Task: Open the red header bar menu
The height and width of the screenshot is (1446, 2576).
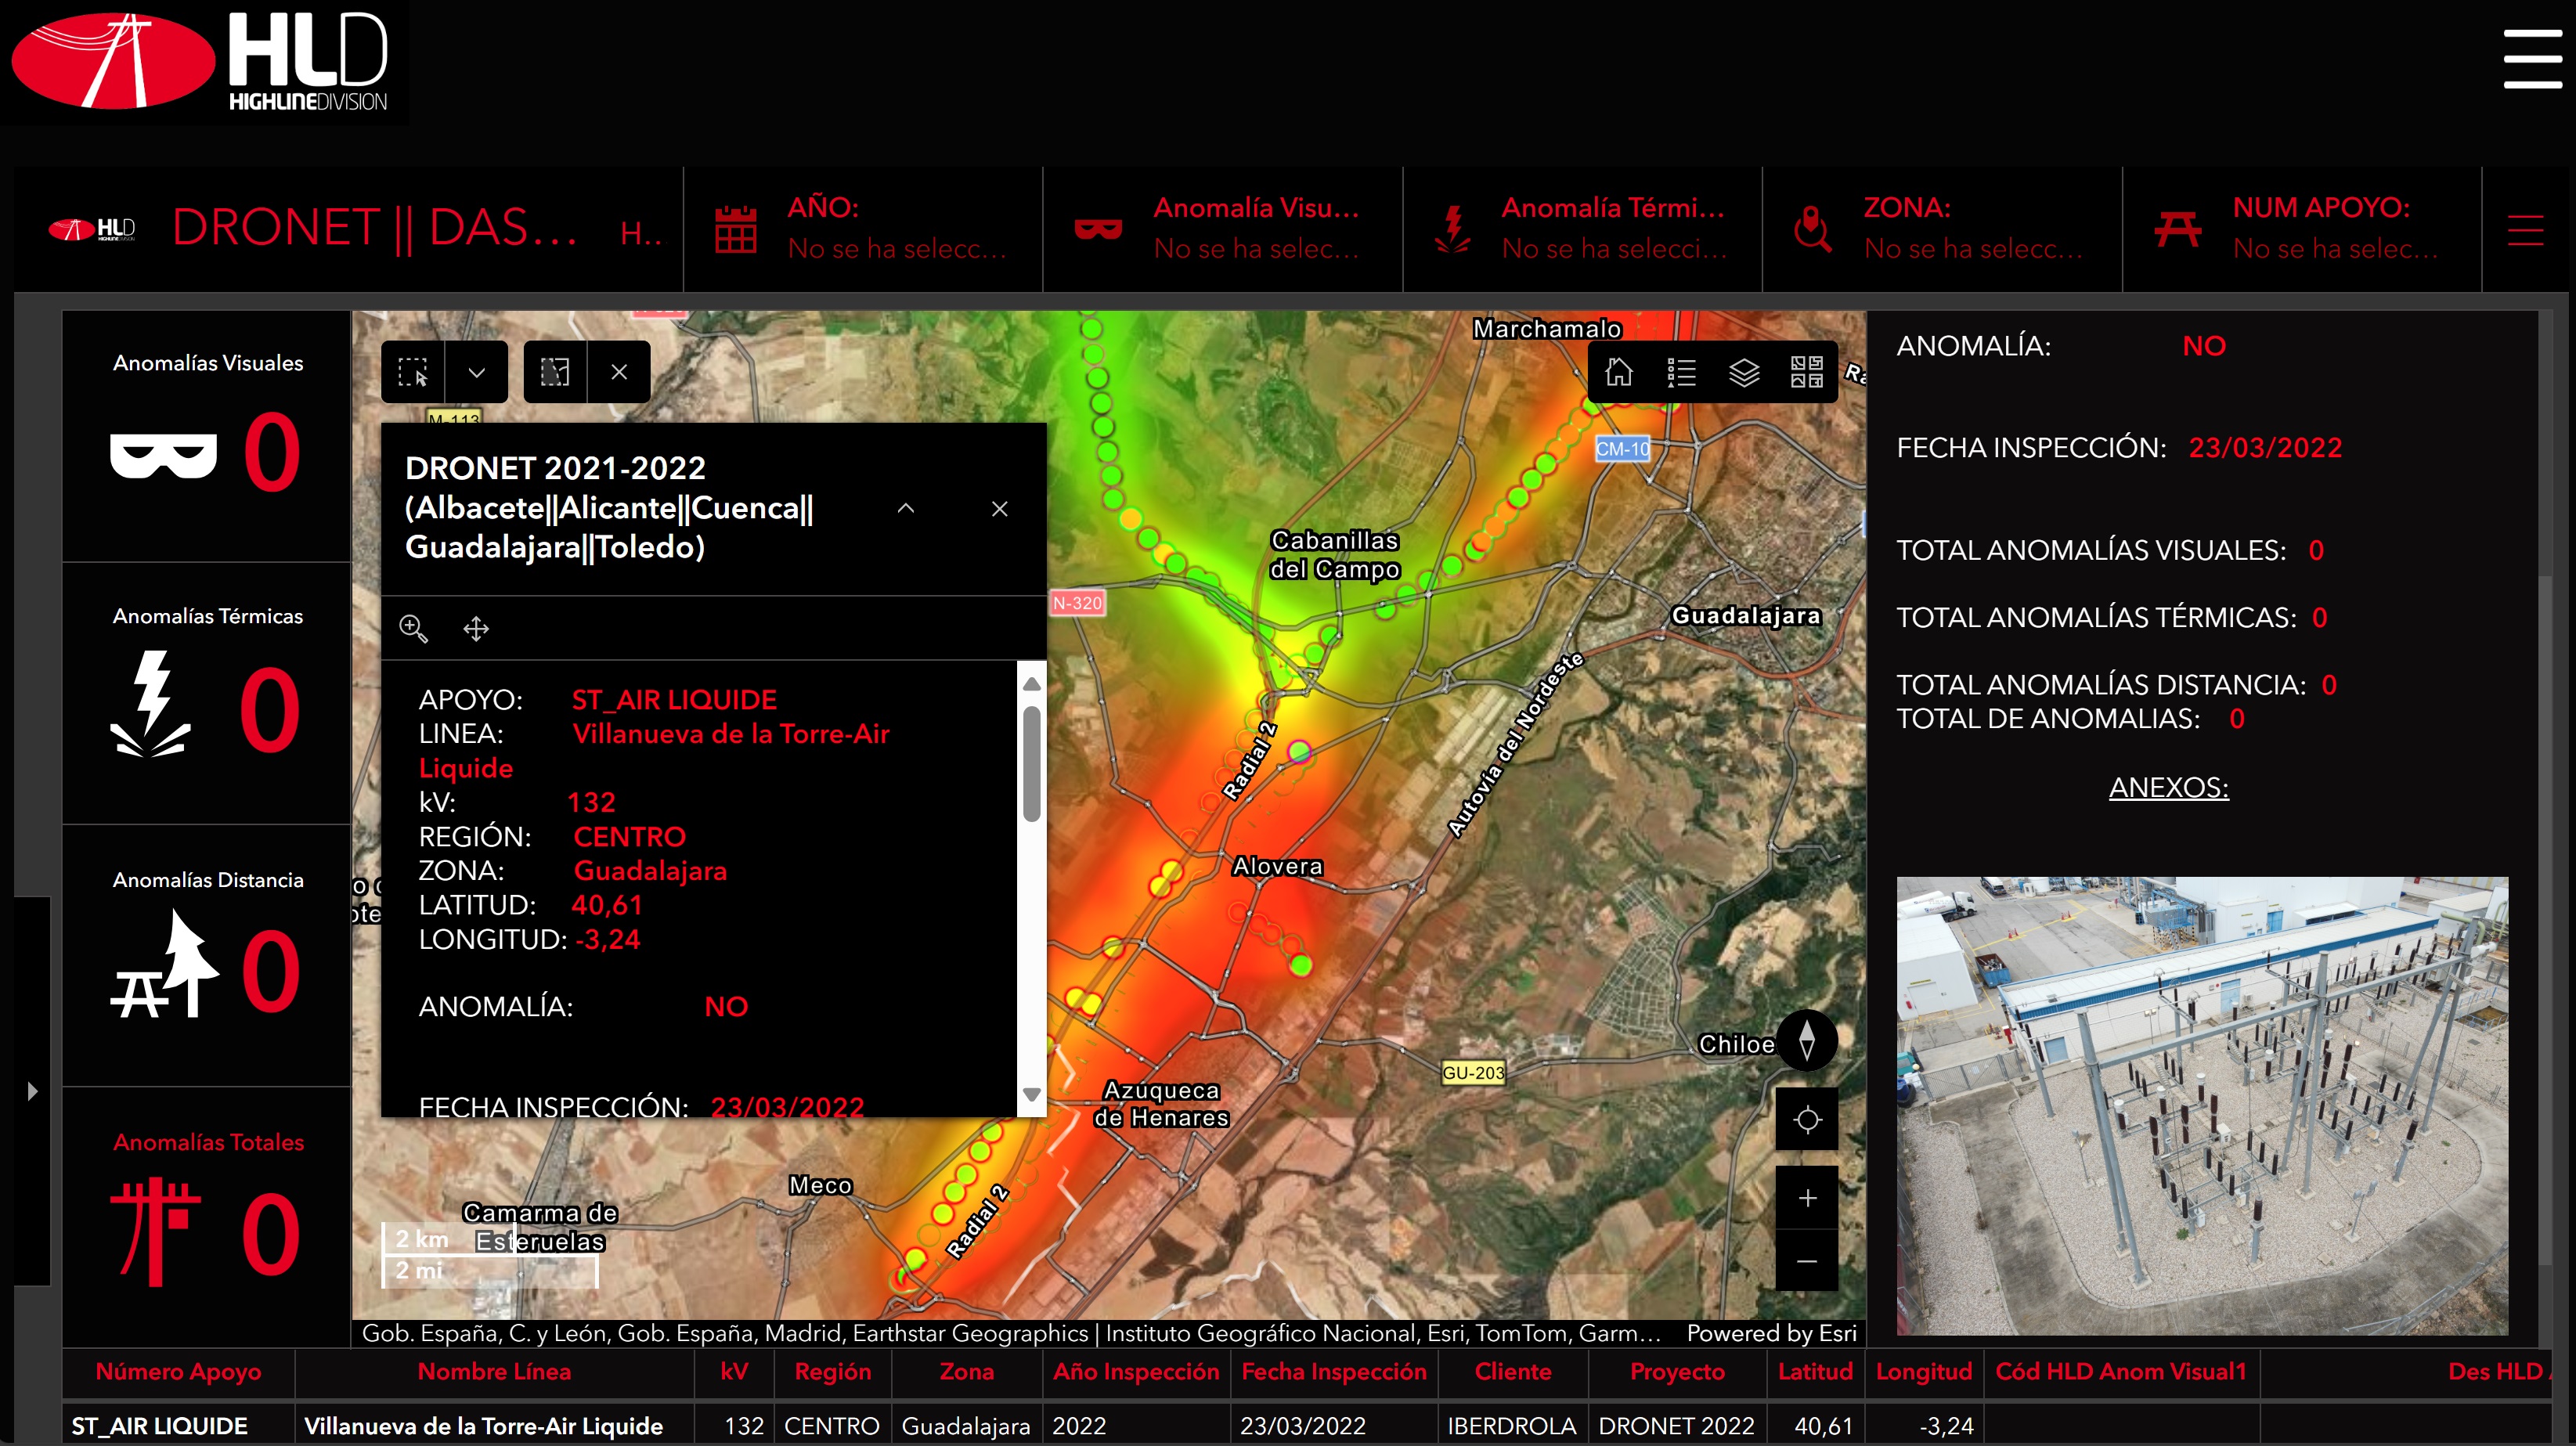Action: [x=2525, y=230]
